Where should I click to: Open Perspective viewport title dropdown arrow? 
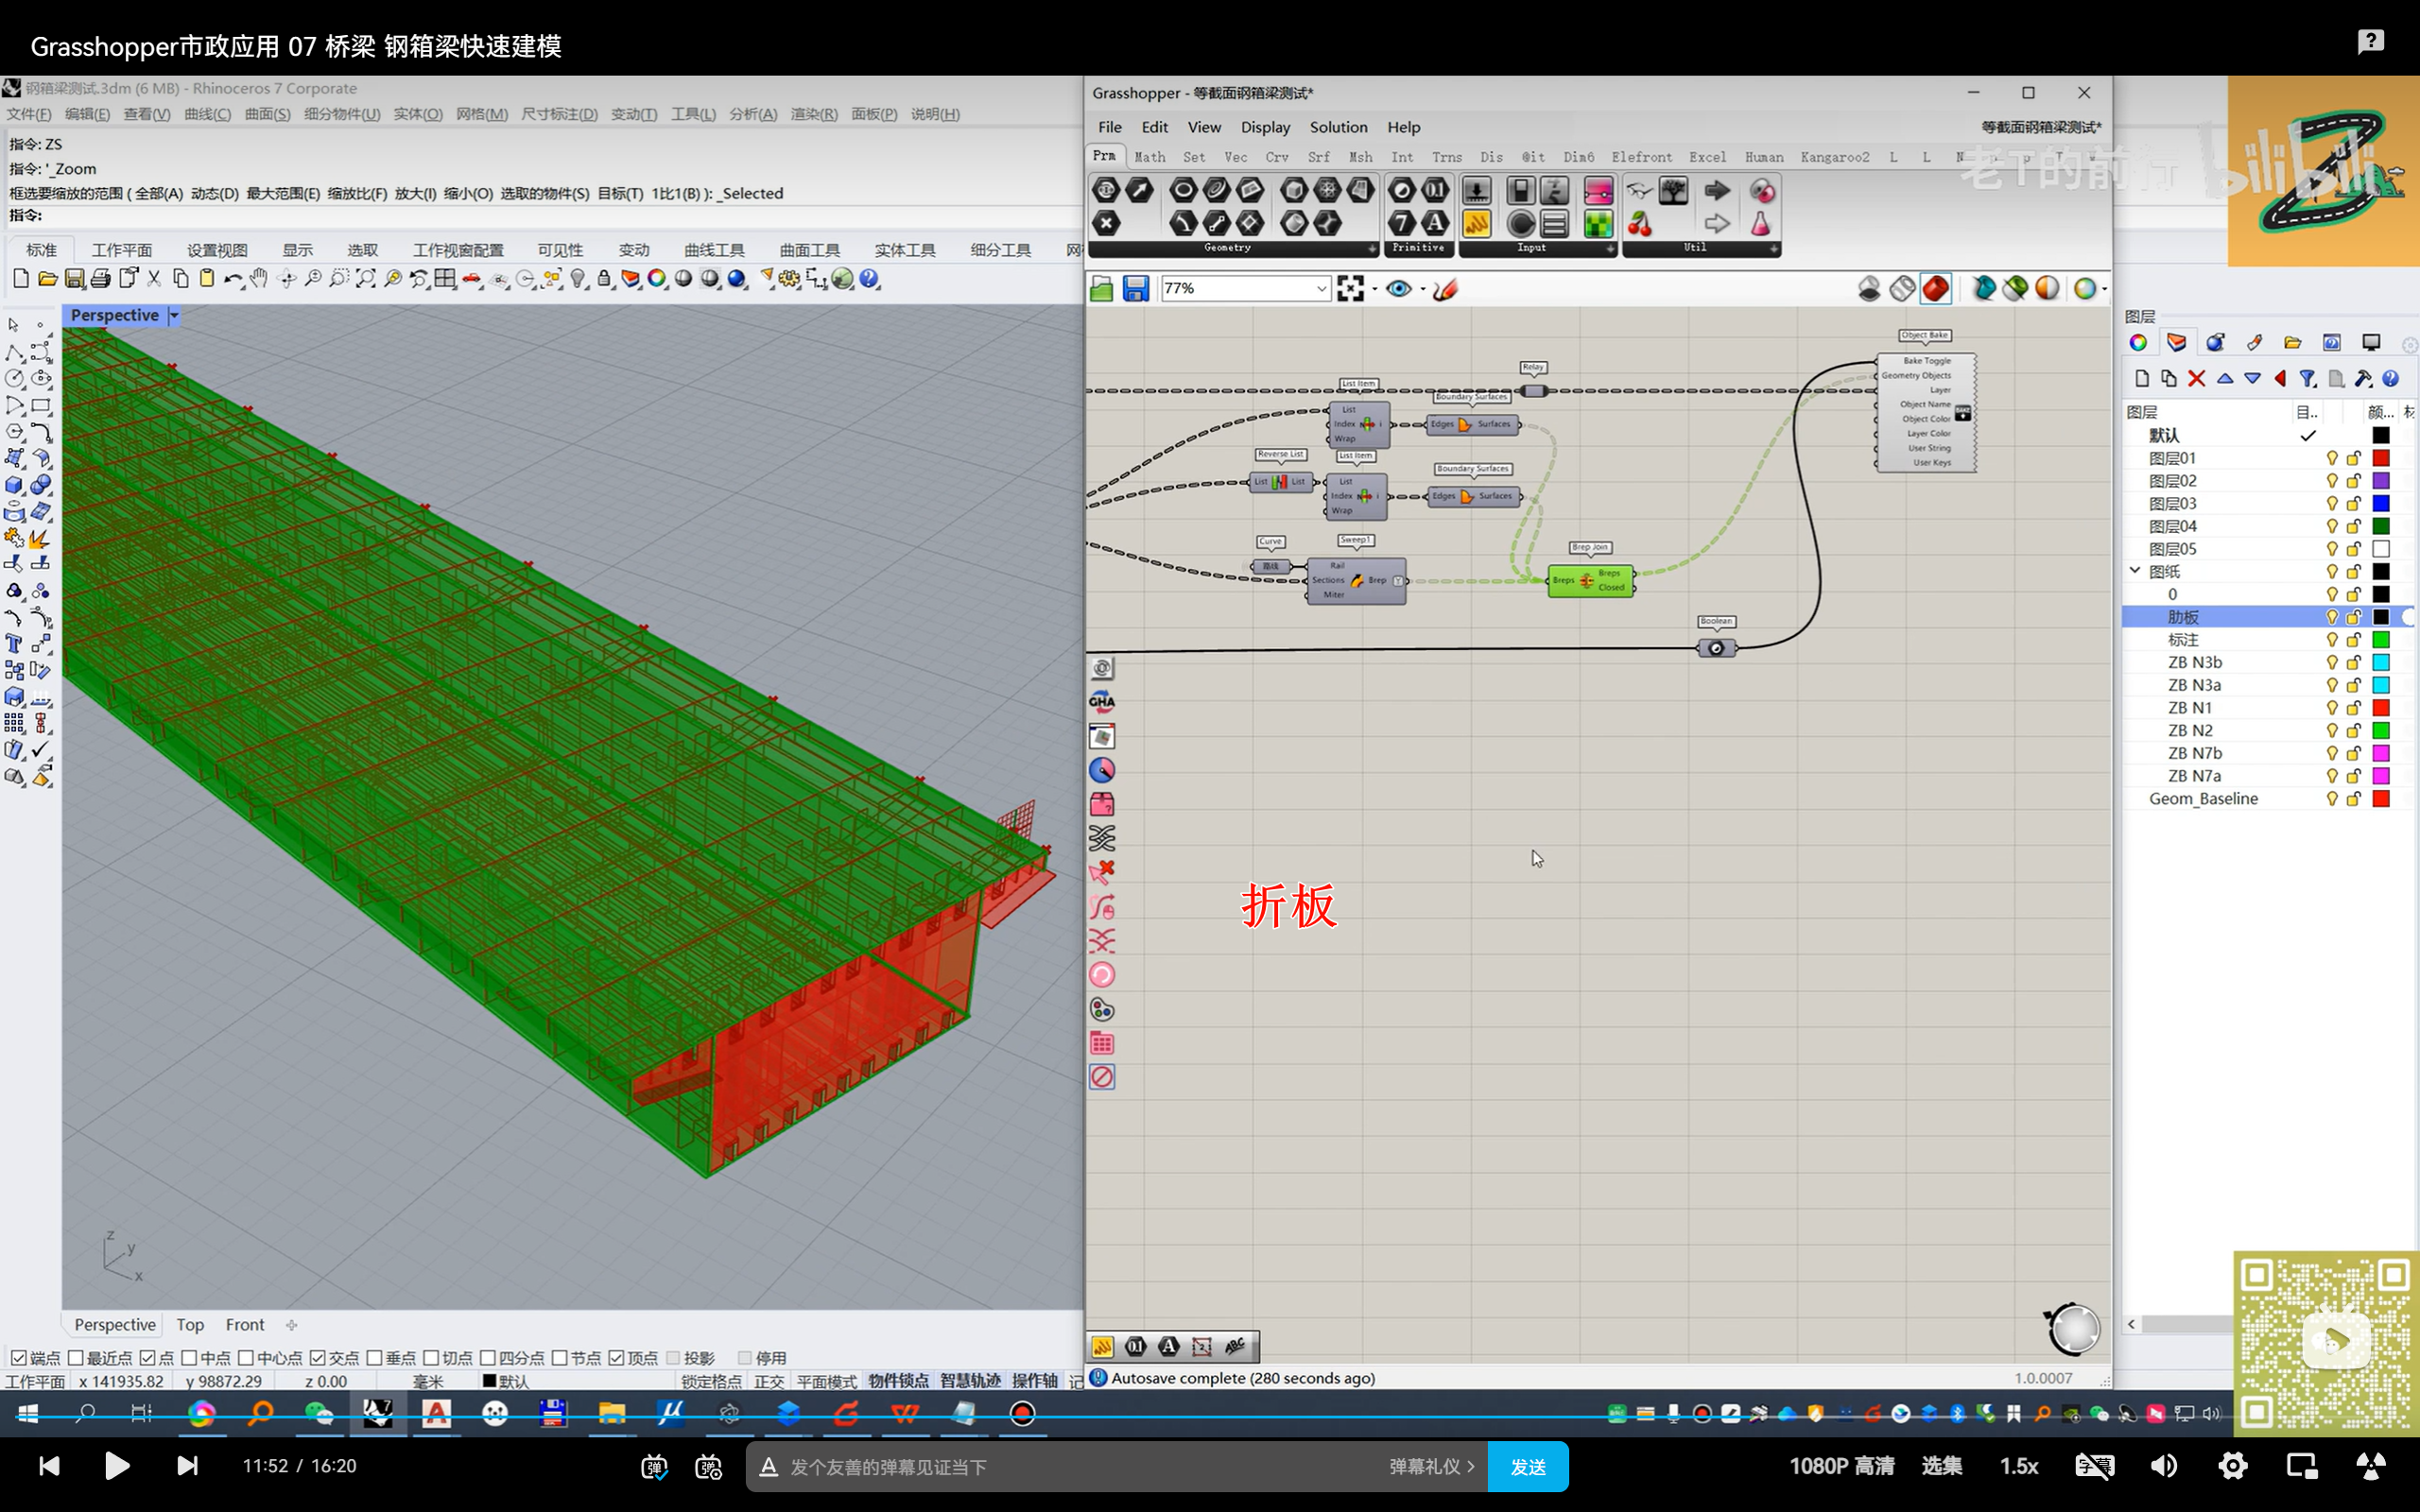click(x=174, y=315)
